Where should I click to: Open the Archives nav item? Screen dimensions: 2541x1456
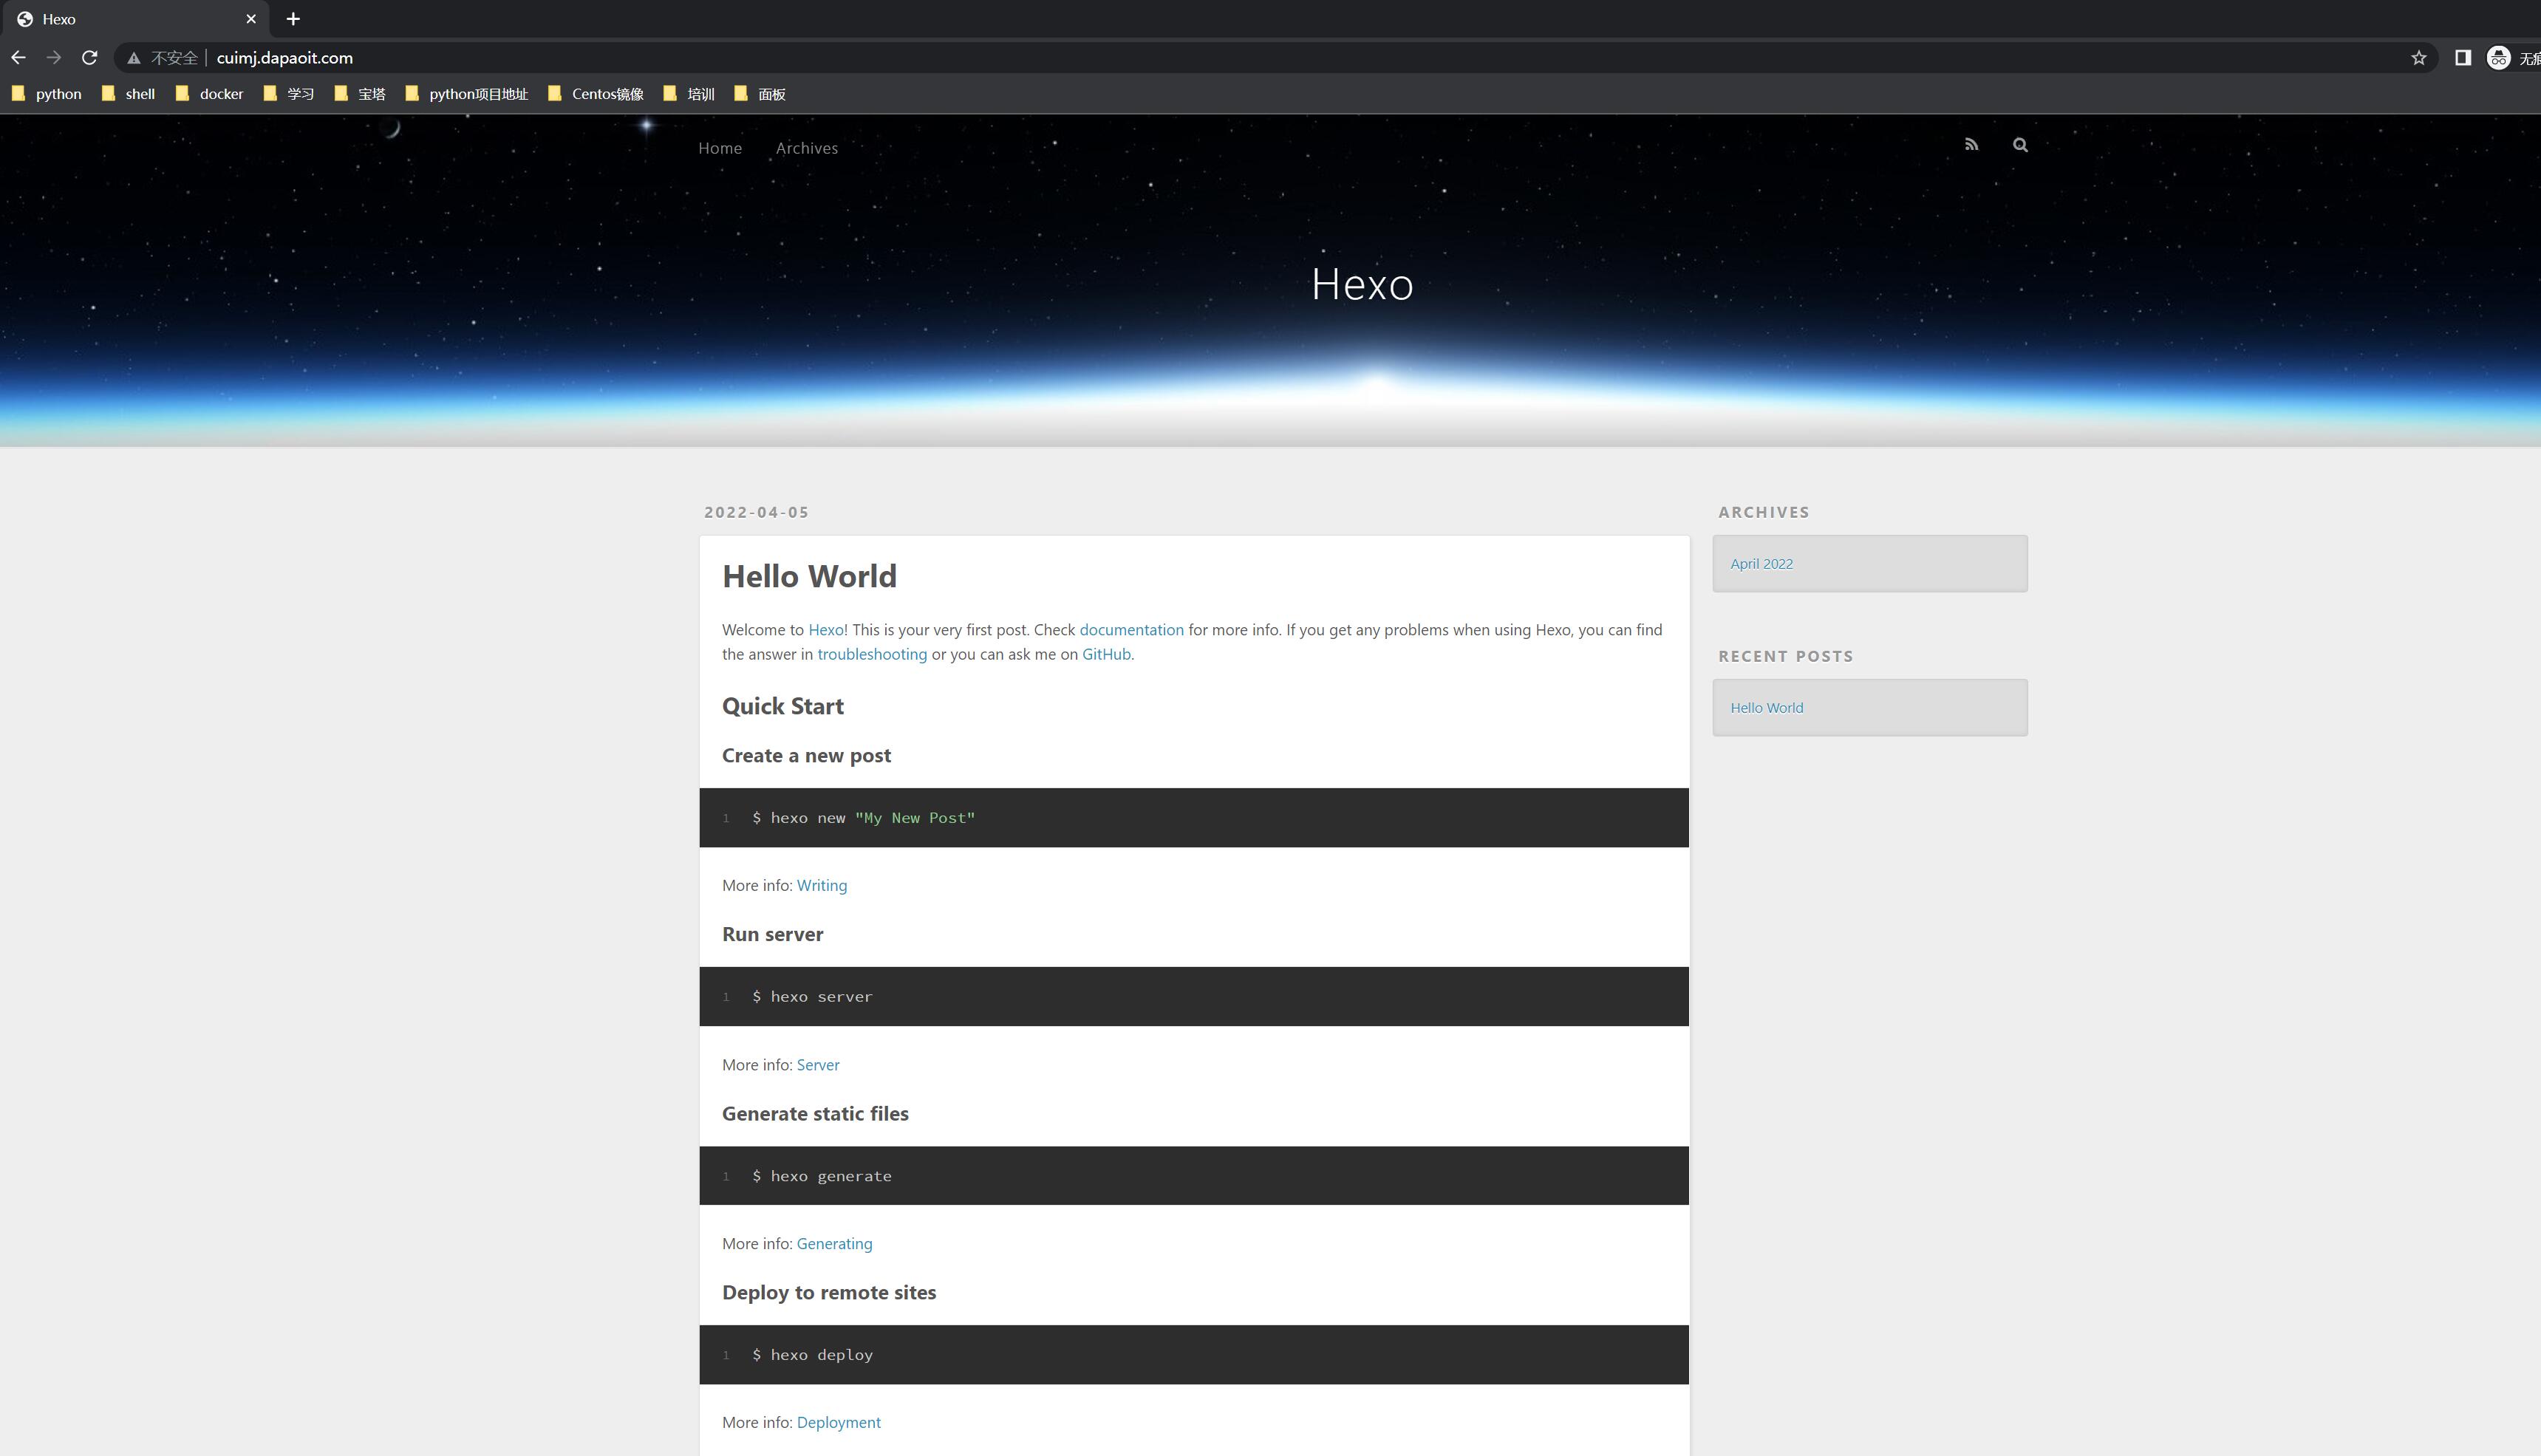click(x=807, y=148)
